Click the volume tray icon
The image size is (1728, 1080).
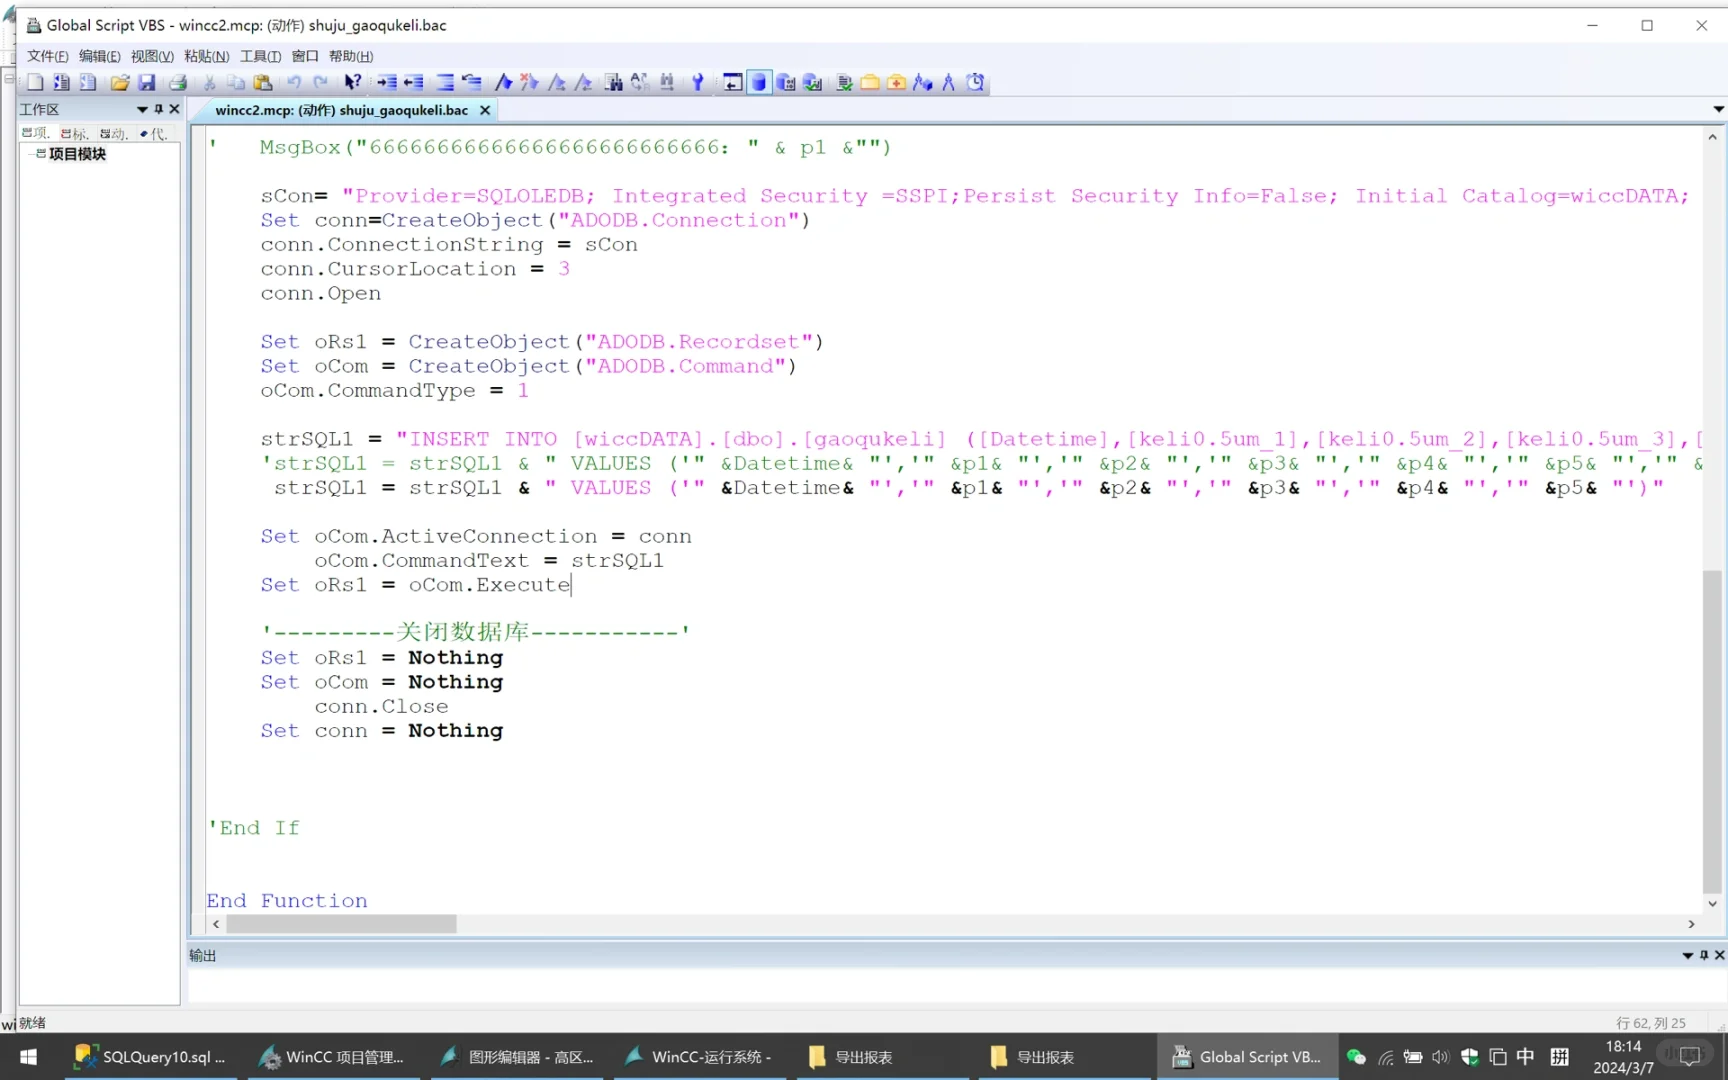[1440, 1057]
